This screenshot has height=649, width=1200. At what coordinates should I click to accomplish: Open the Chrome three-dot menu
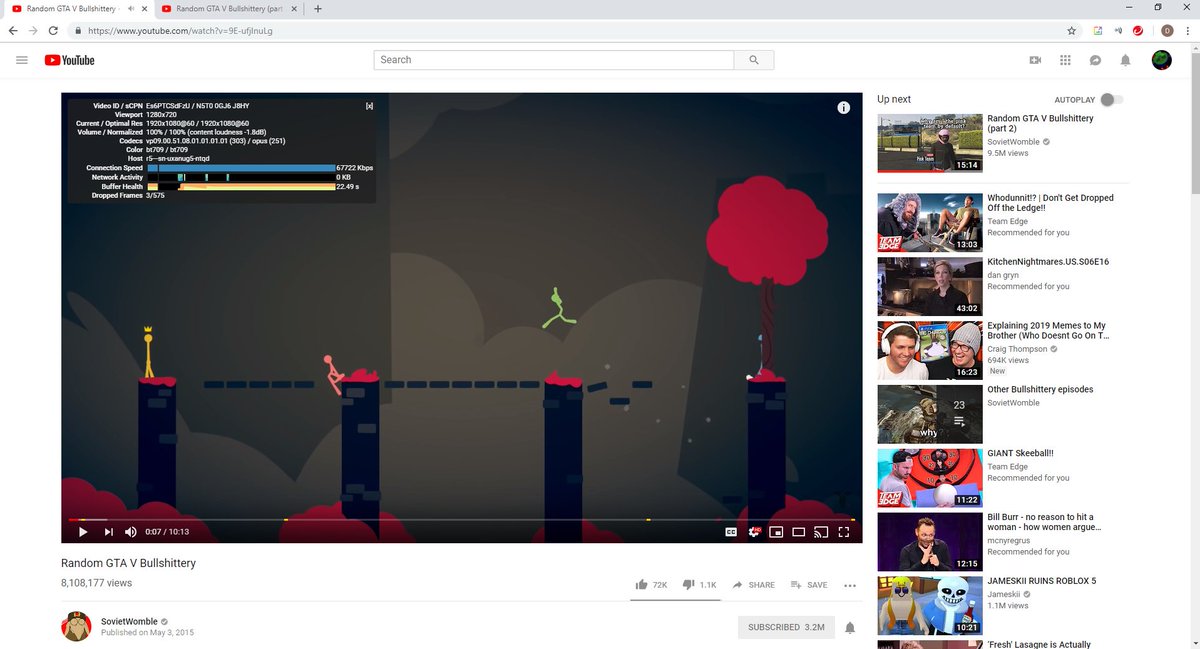(x=1187, y=31)
